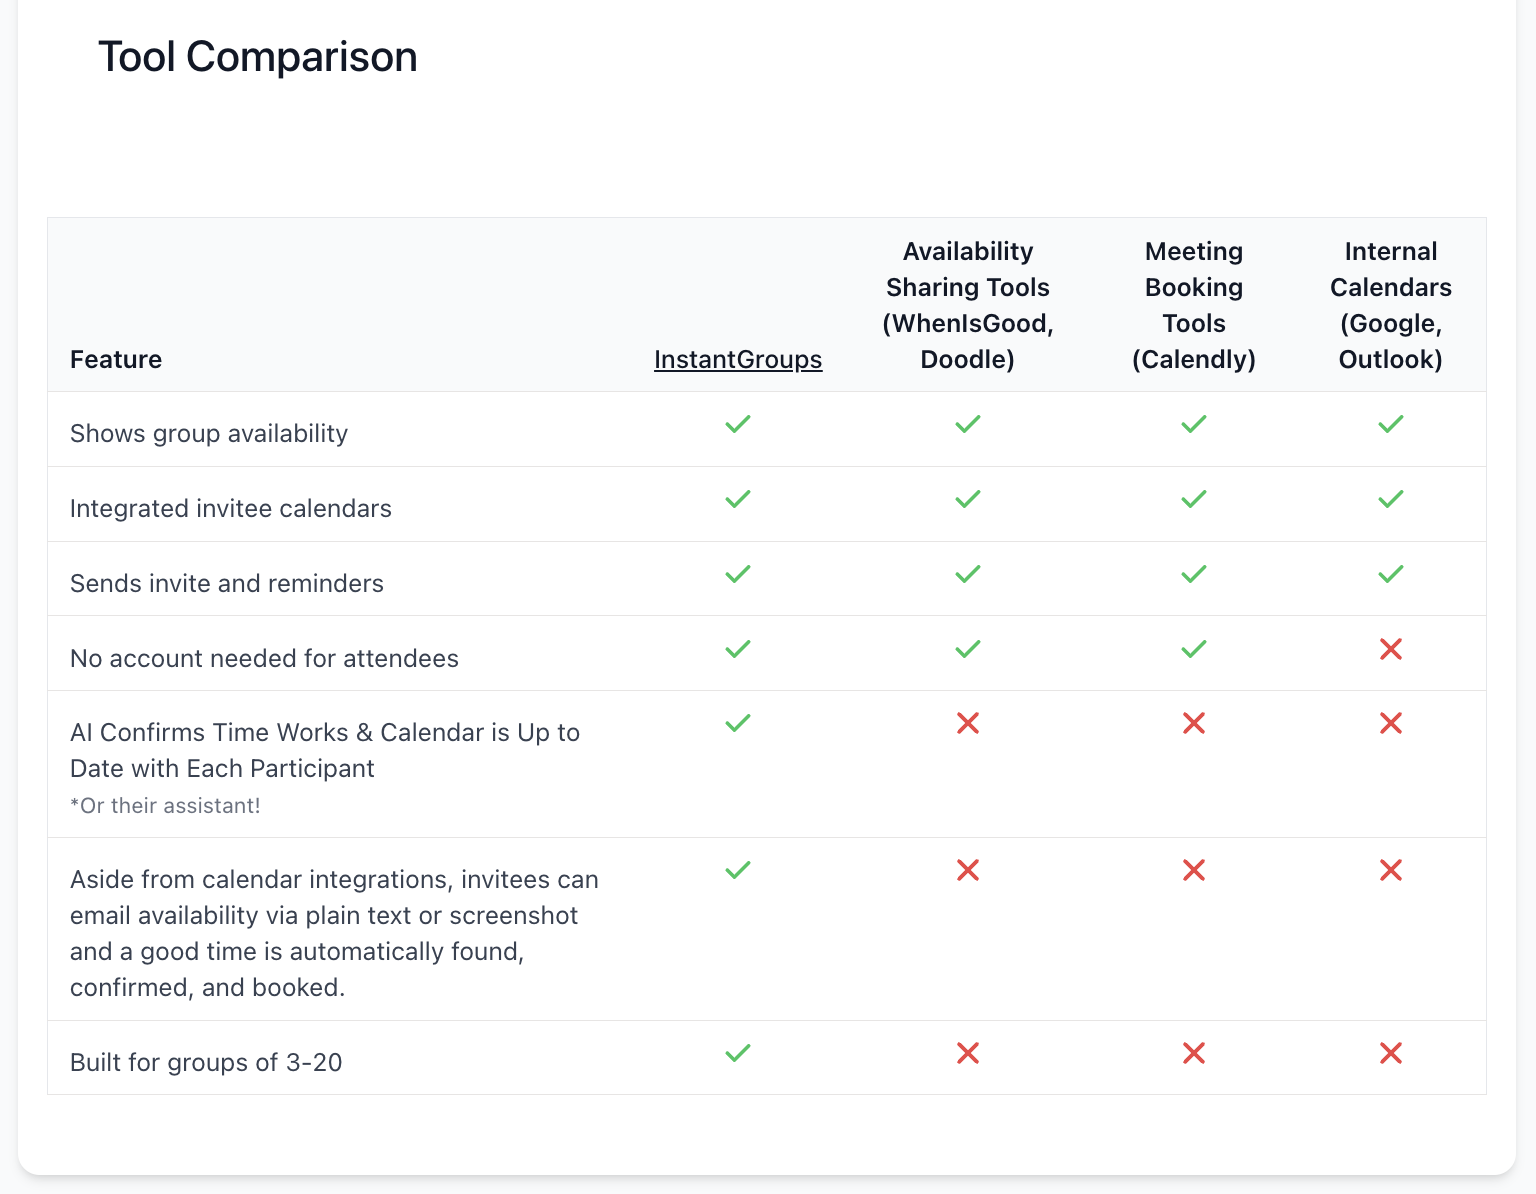Click red X for Internal Calendars no account needed
Viewport: 1536px width, 1194px height.
[x=1391, y=649]
